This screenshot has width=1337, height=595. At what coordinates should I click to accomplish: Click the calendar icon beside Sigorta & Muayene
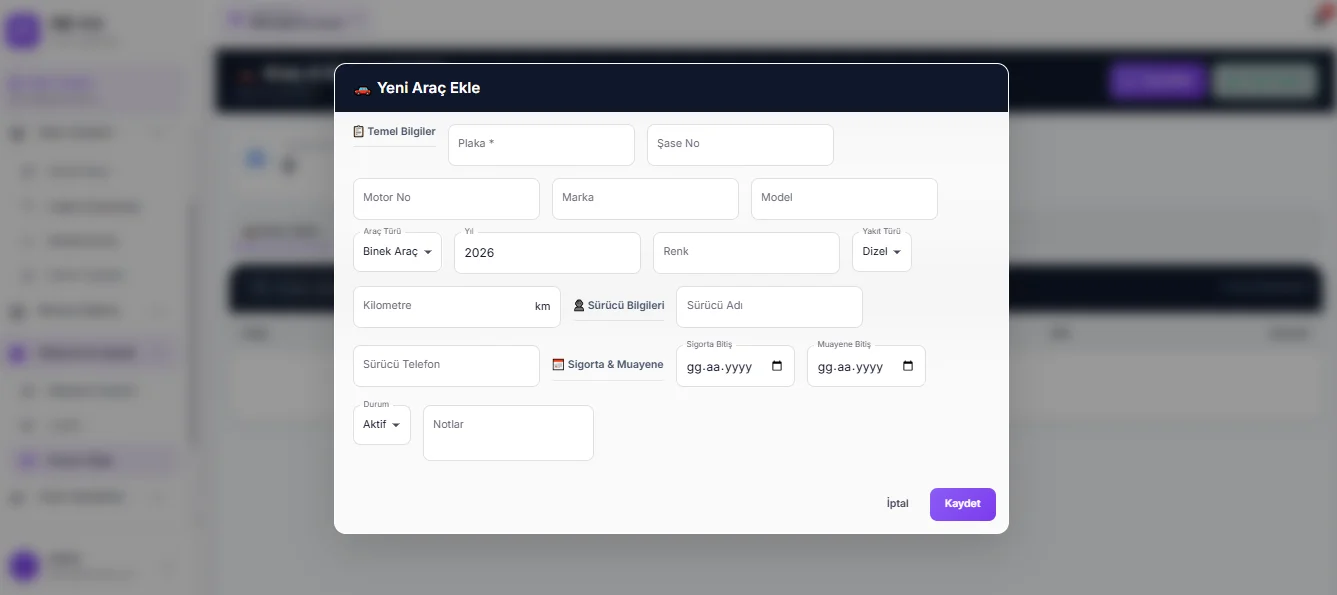559,365
